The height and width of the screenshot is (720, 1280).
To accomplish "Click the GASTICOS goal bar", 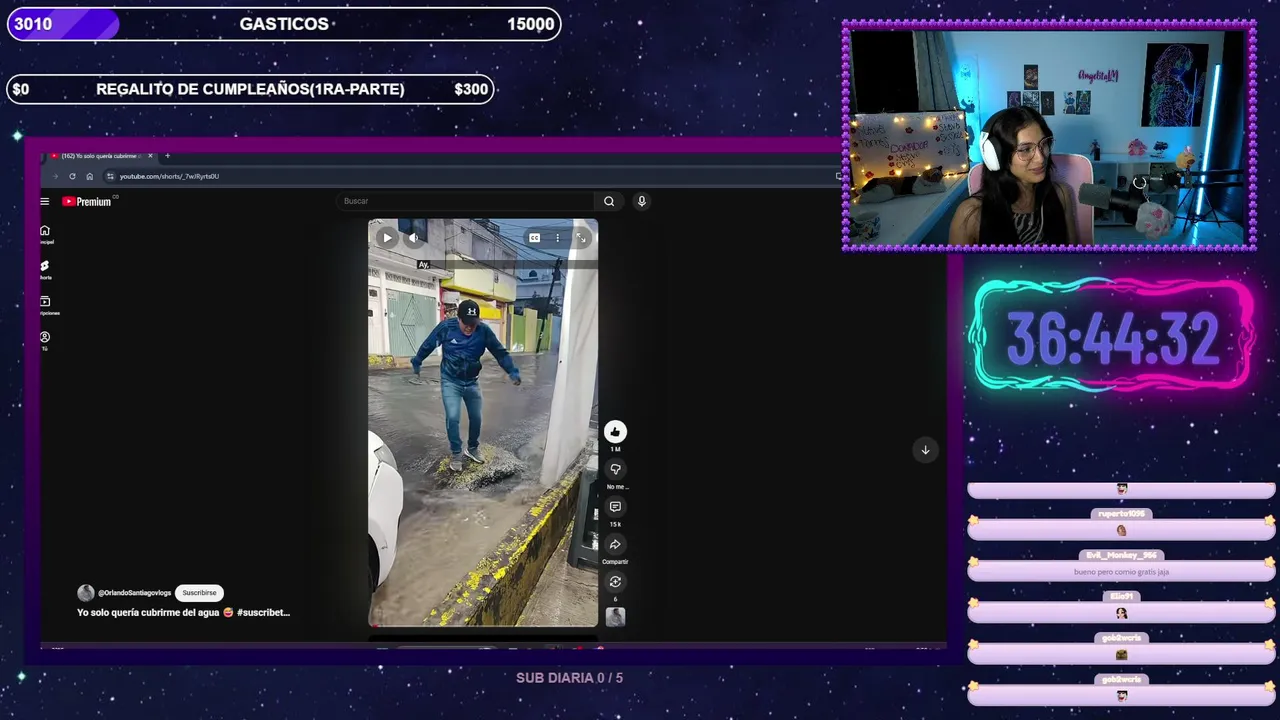I will click(284, 24).
